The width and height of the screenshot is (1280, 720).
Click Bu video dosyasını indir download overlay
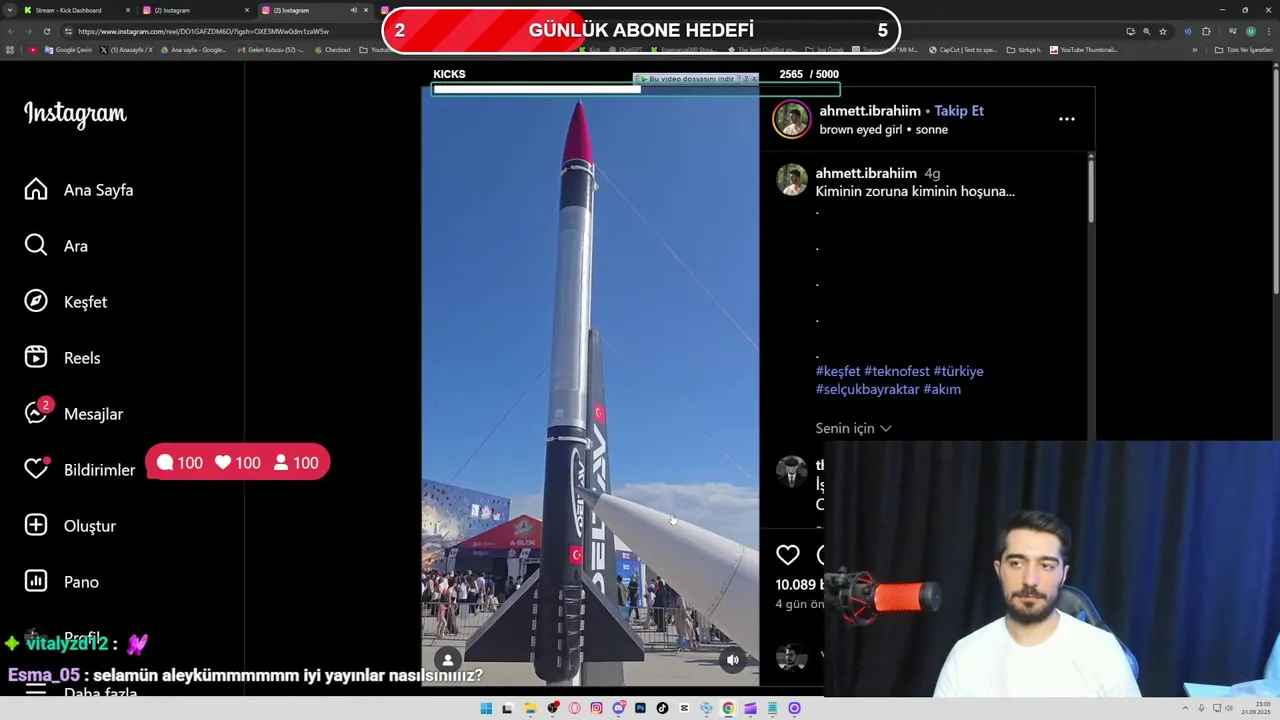coord(691,78)
